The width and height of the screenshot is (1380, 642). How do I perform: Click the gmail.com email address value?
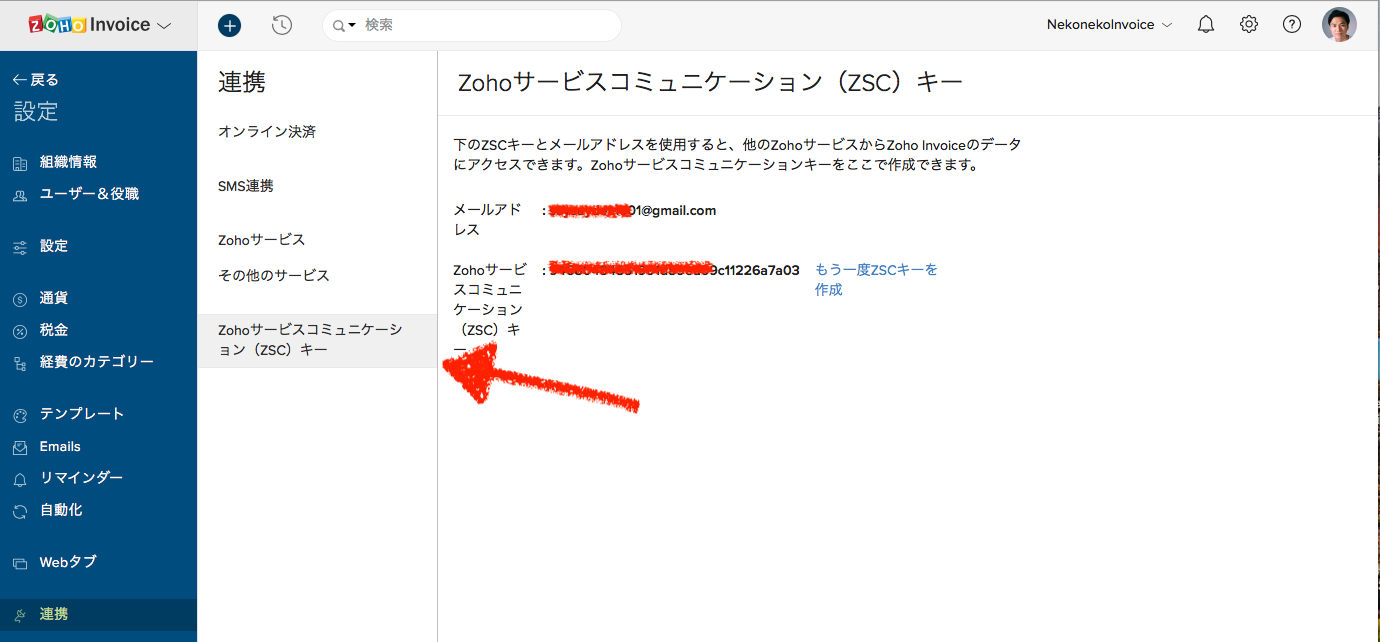(633, 210)
